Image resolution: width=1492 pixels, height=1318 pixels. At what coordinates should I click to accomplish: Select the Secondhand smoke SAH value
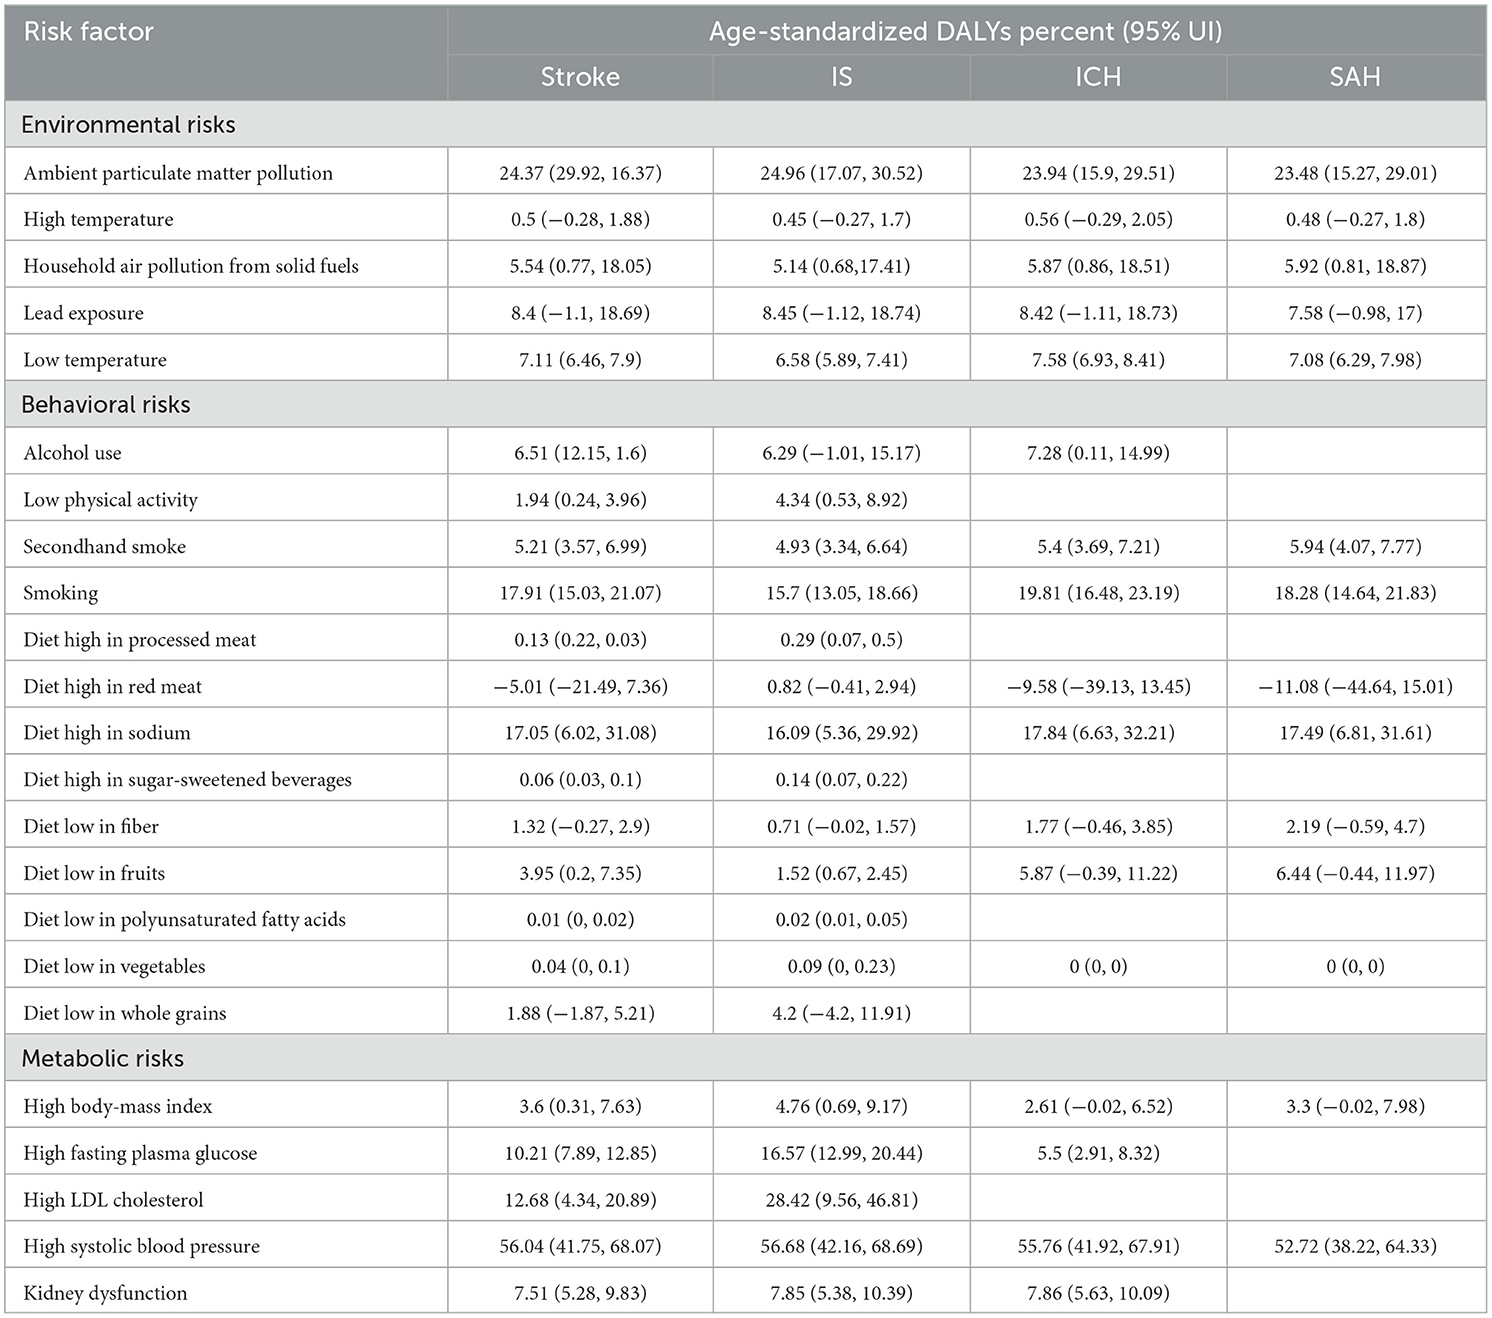tap(1355, 546)
